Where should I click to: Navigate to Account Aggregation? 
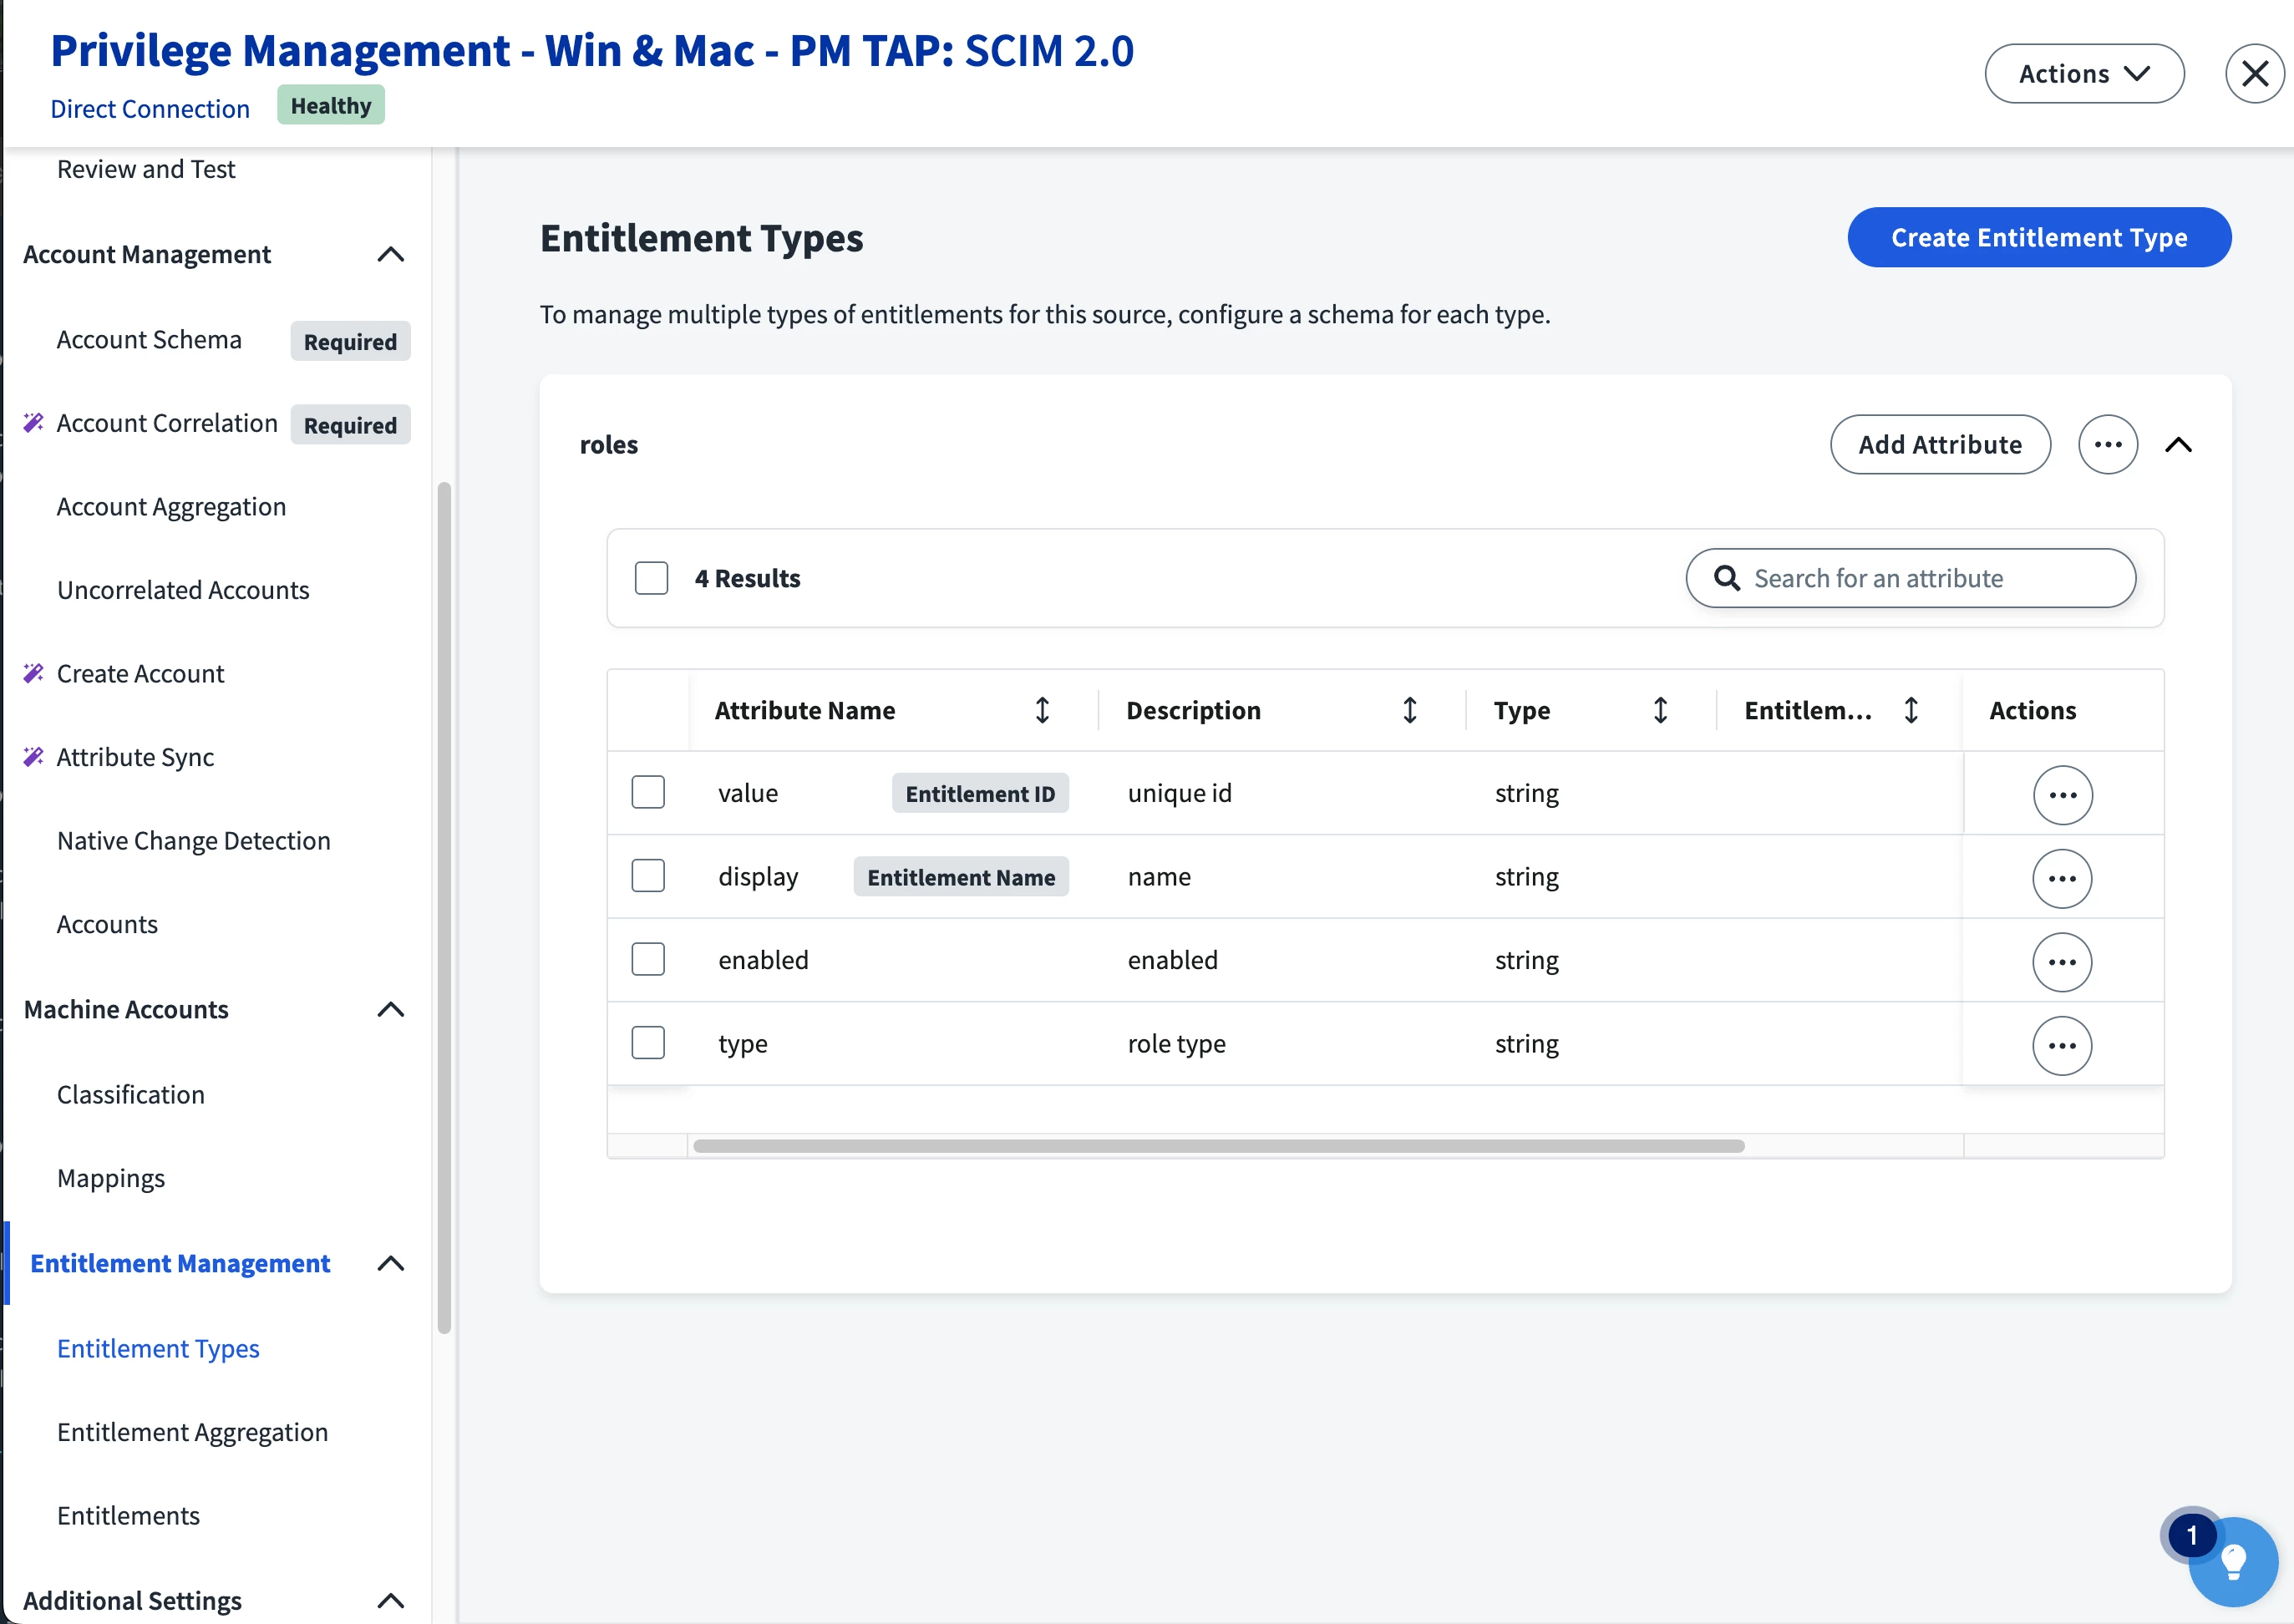(x=171, y=507)
